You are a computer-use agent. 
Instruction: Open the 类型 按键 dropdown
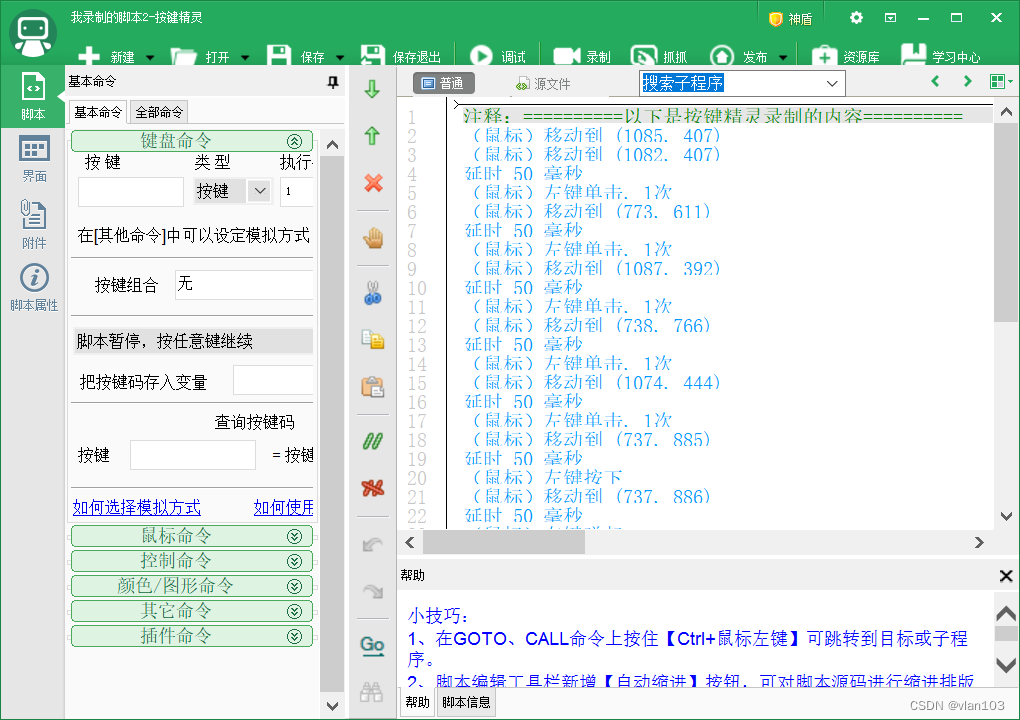click(232, 191)
